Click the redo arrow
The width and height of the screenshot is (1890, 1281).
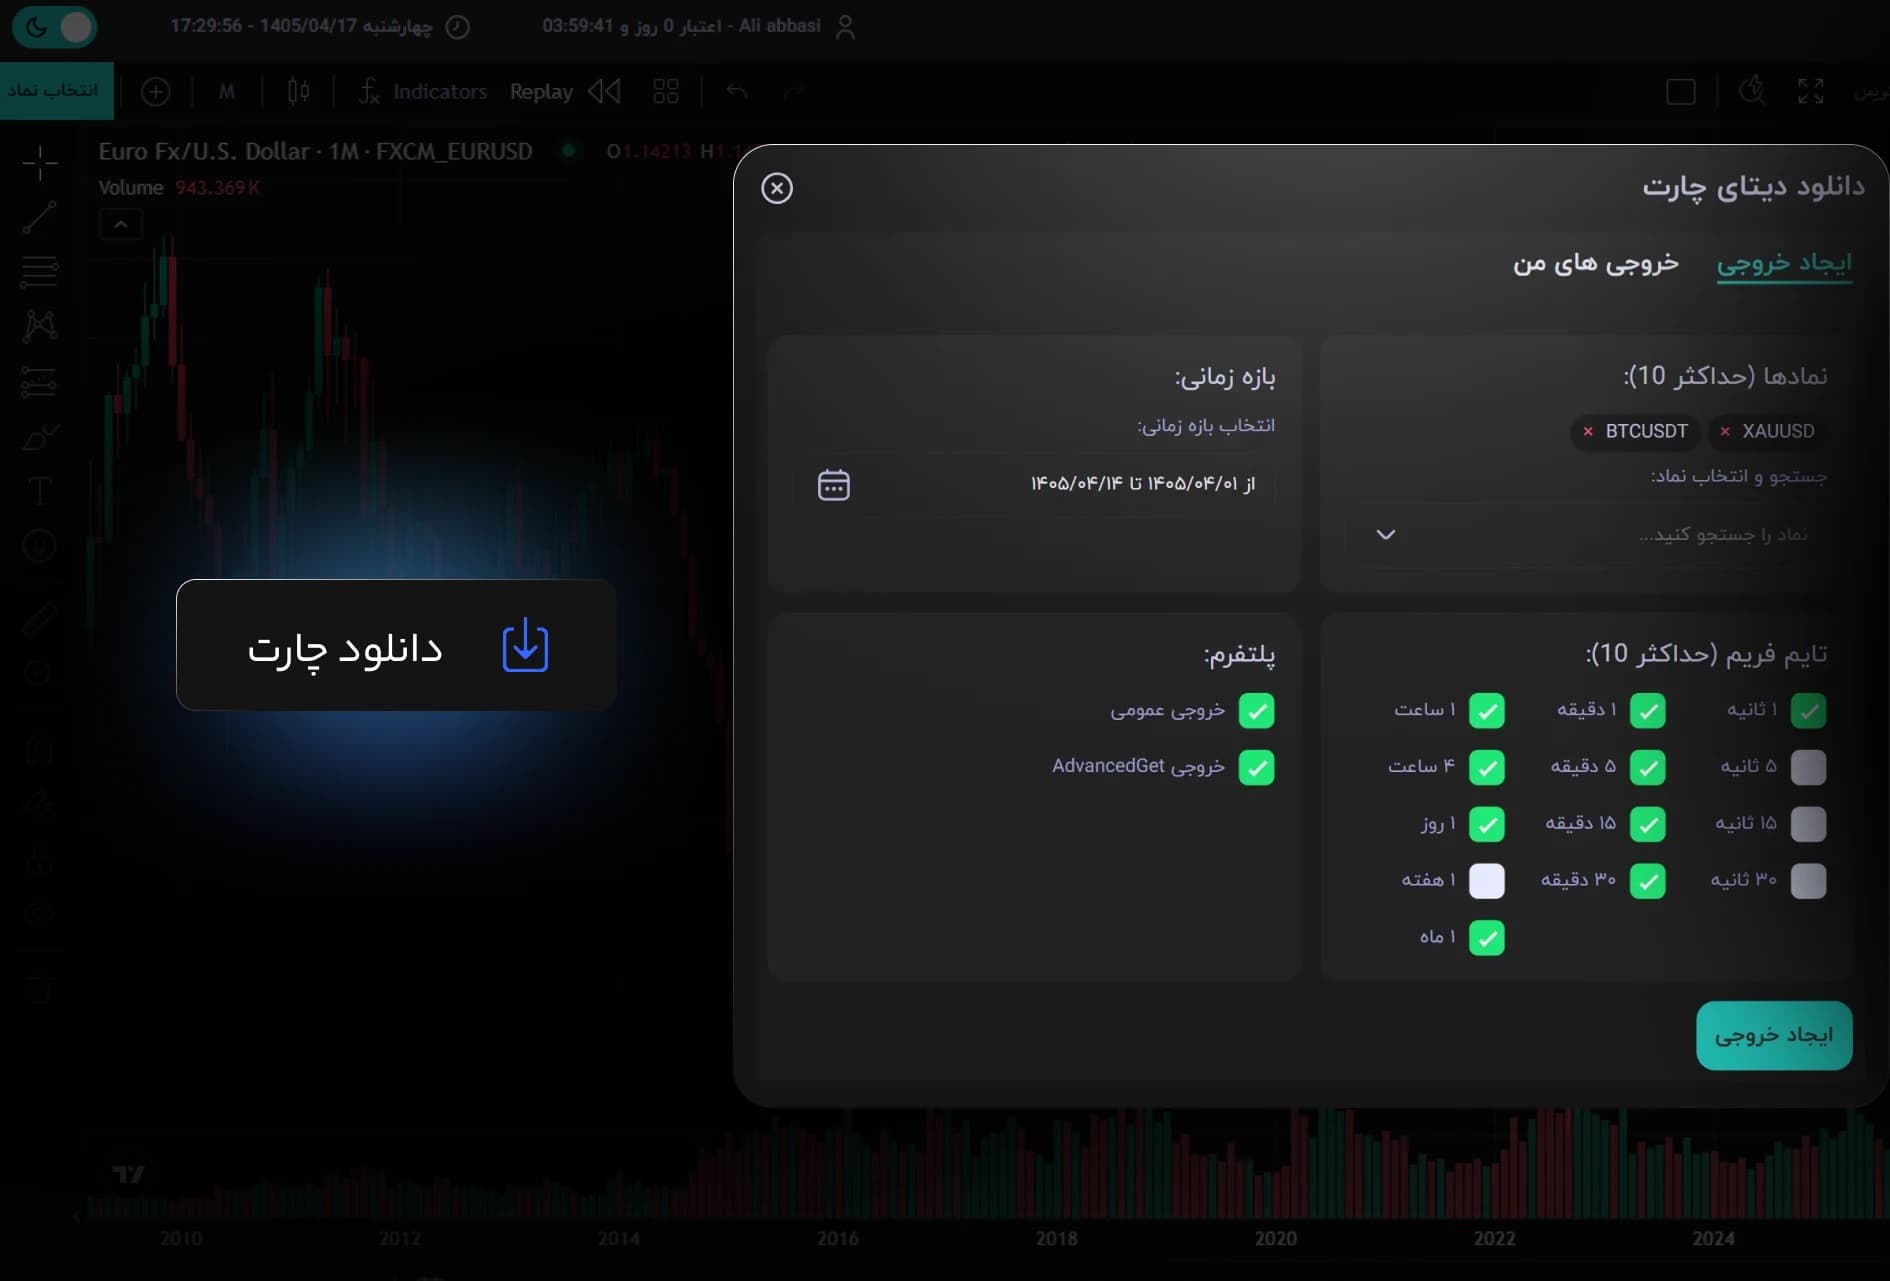pyautogui.click(x=795, y=92)
